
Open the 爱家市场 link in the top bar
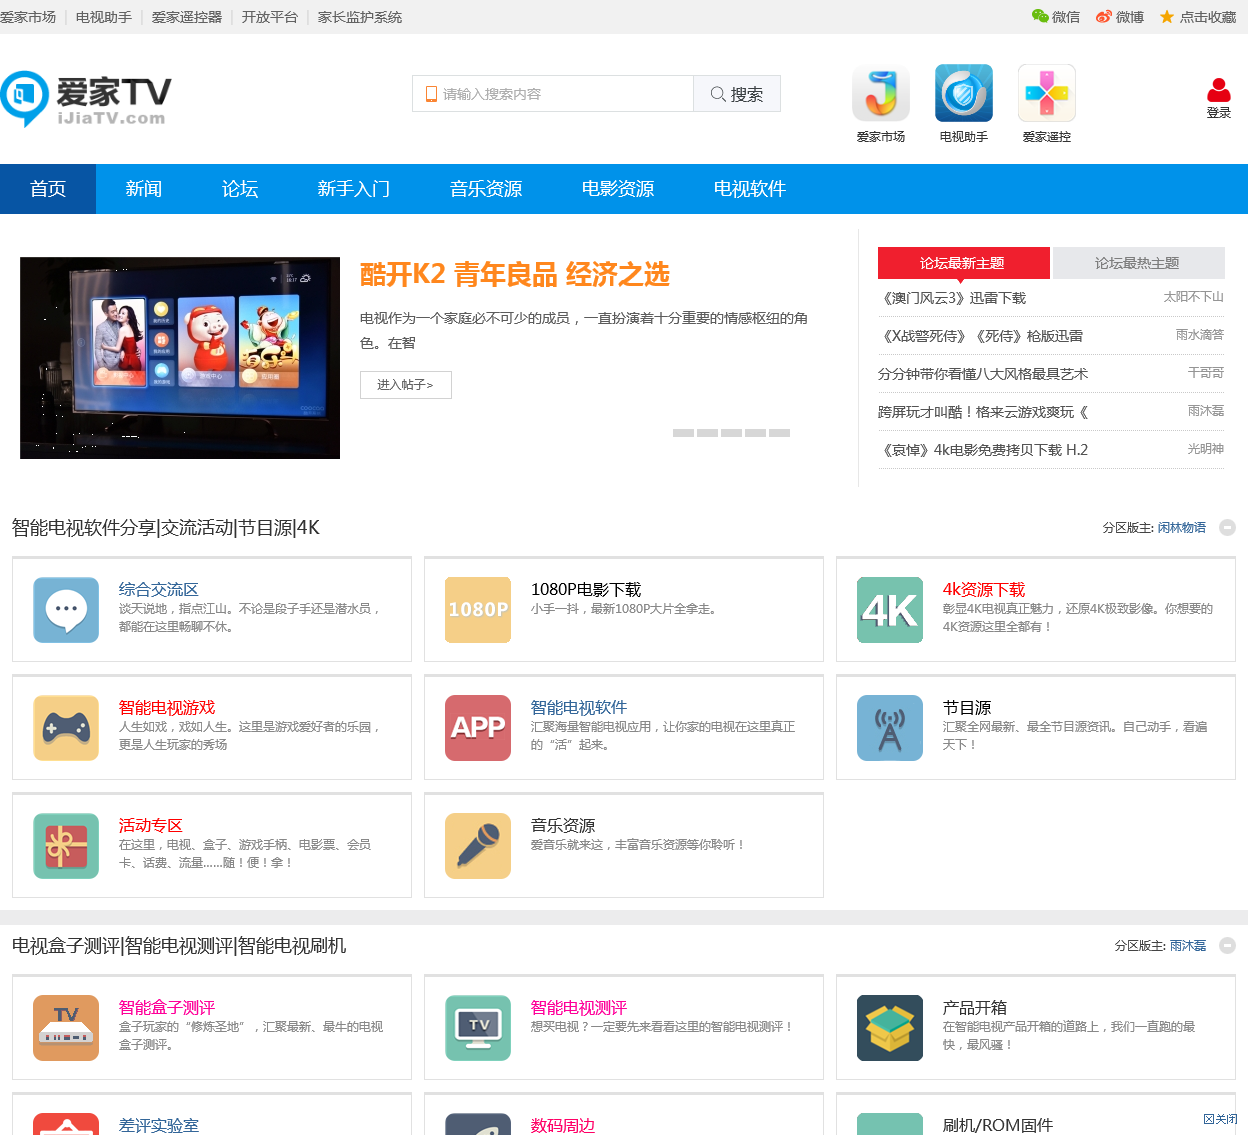pos(28,17)
